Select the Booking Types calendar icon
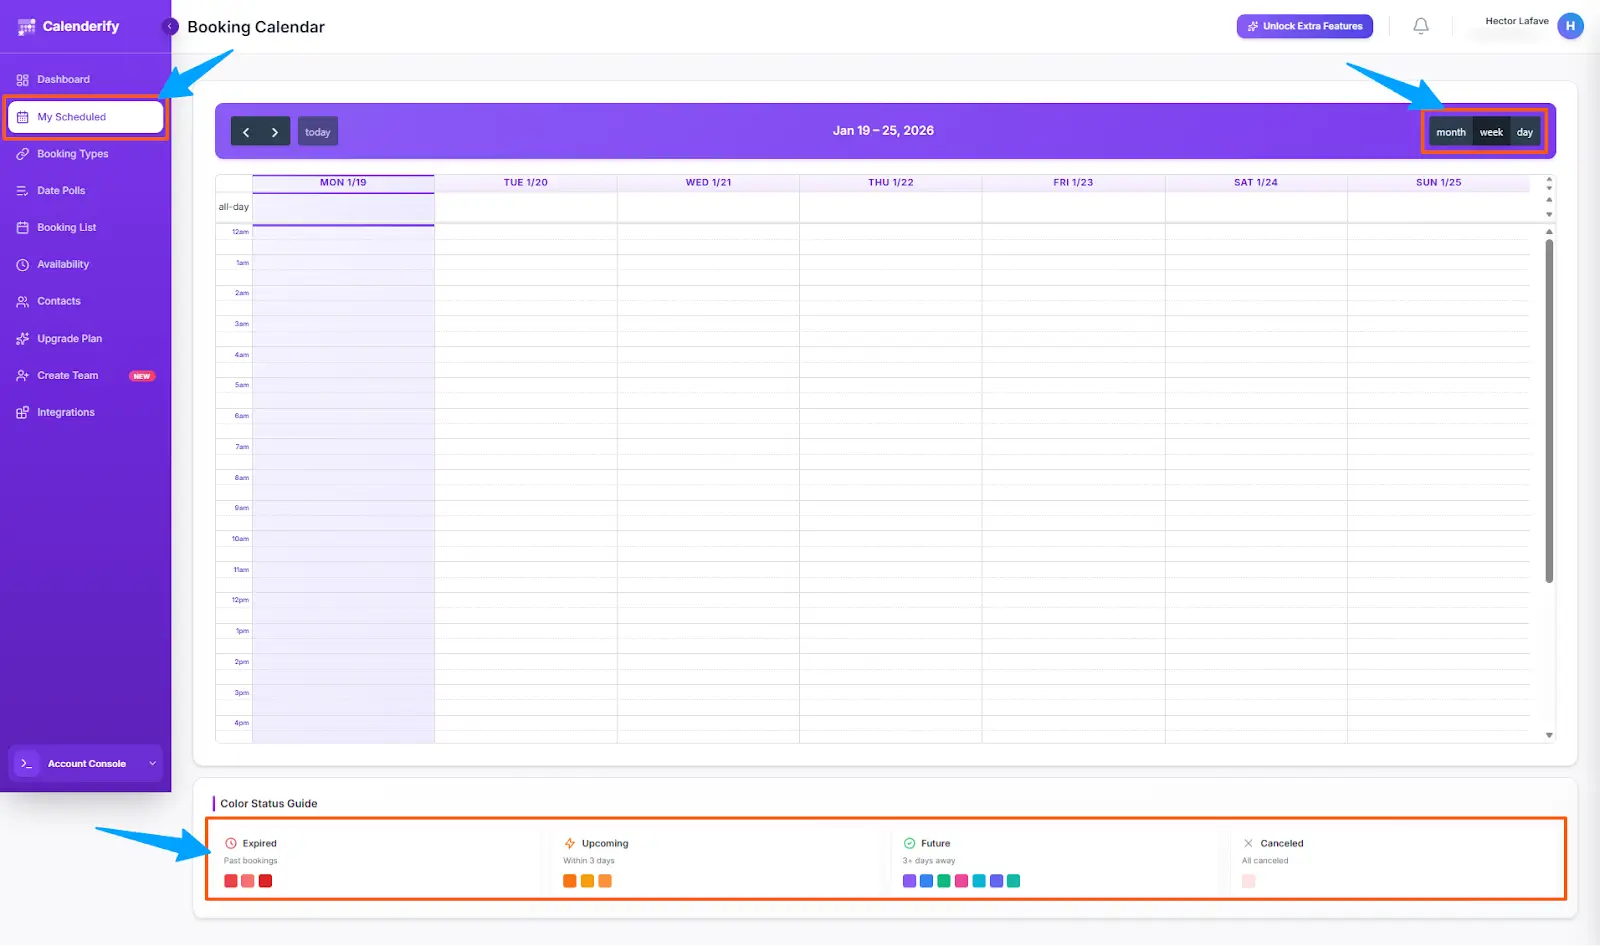The image size is (1600, 946). [23, 153]
